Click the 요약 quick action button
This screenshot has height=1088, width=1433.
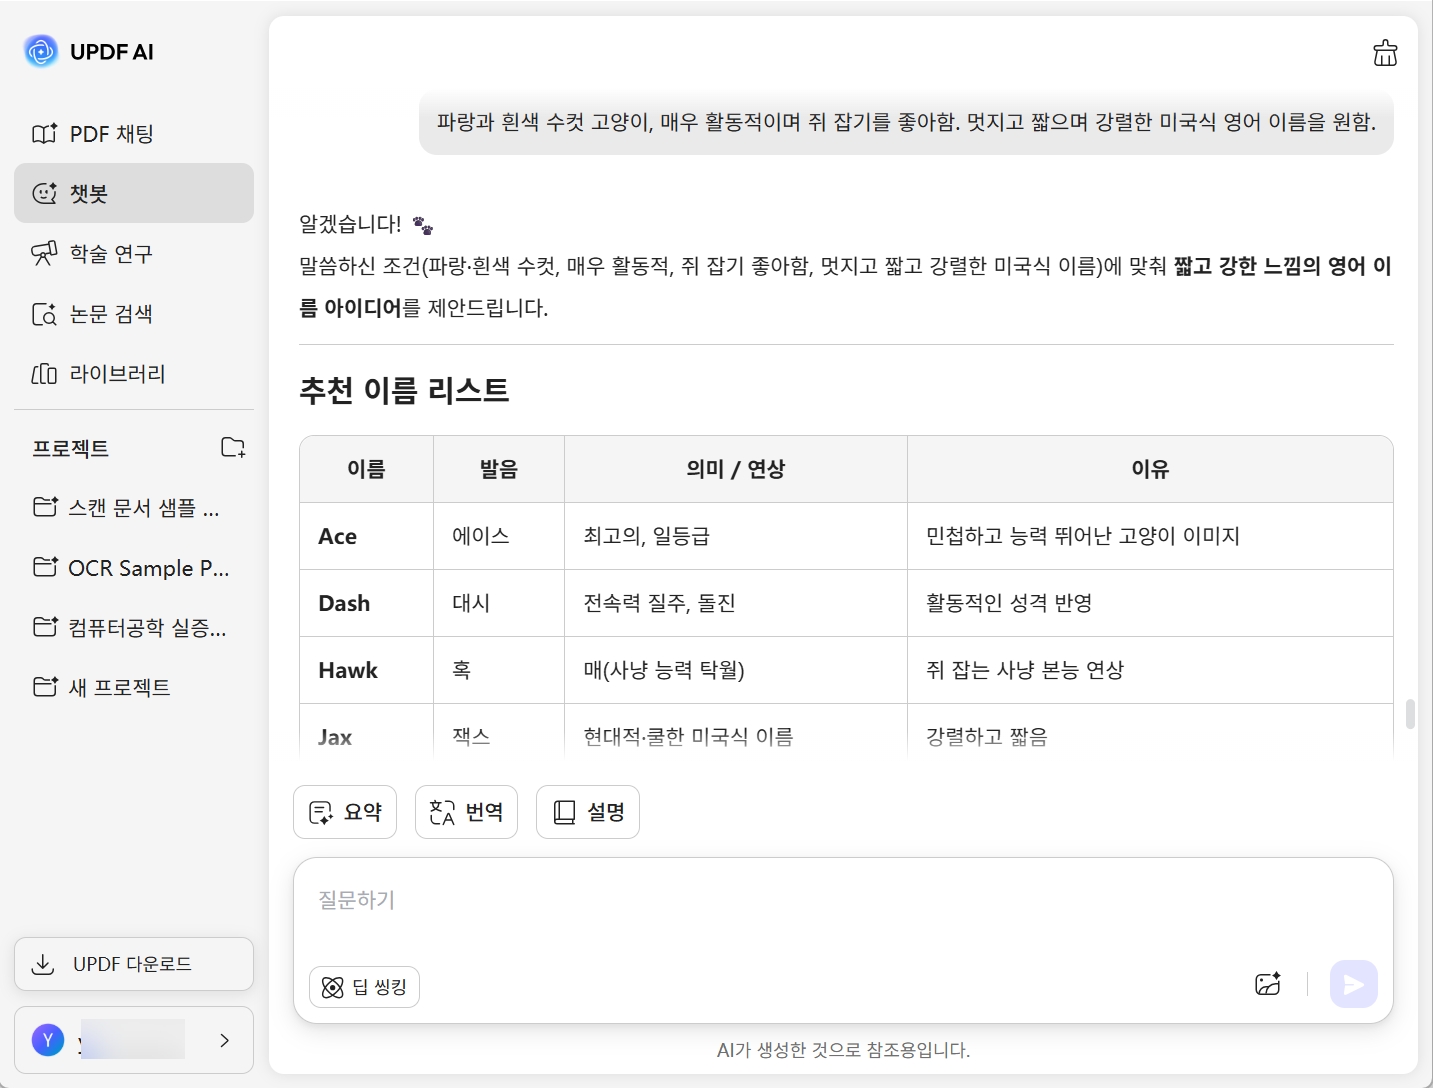tap(345, 812)
